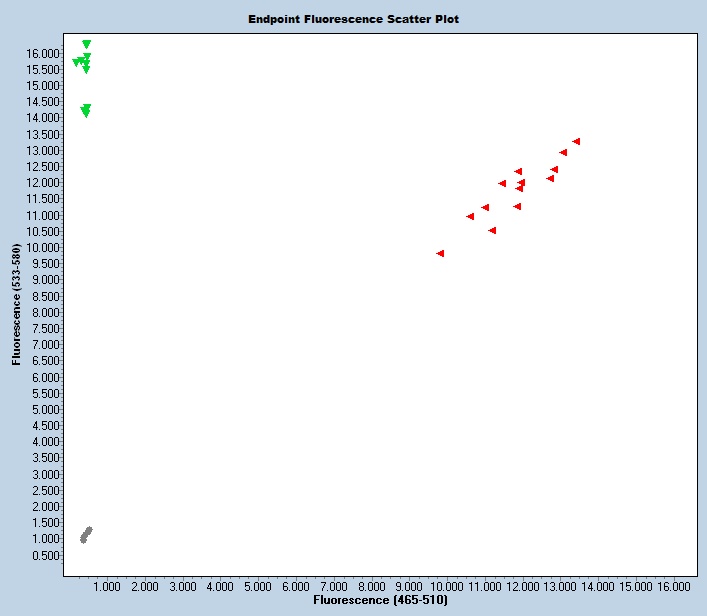Click the lowest-left red triangle data point
The height and width of the screenshot is (616, 707).
pyautogui.click(x=440, y=254)
